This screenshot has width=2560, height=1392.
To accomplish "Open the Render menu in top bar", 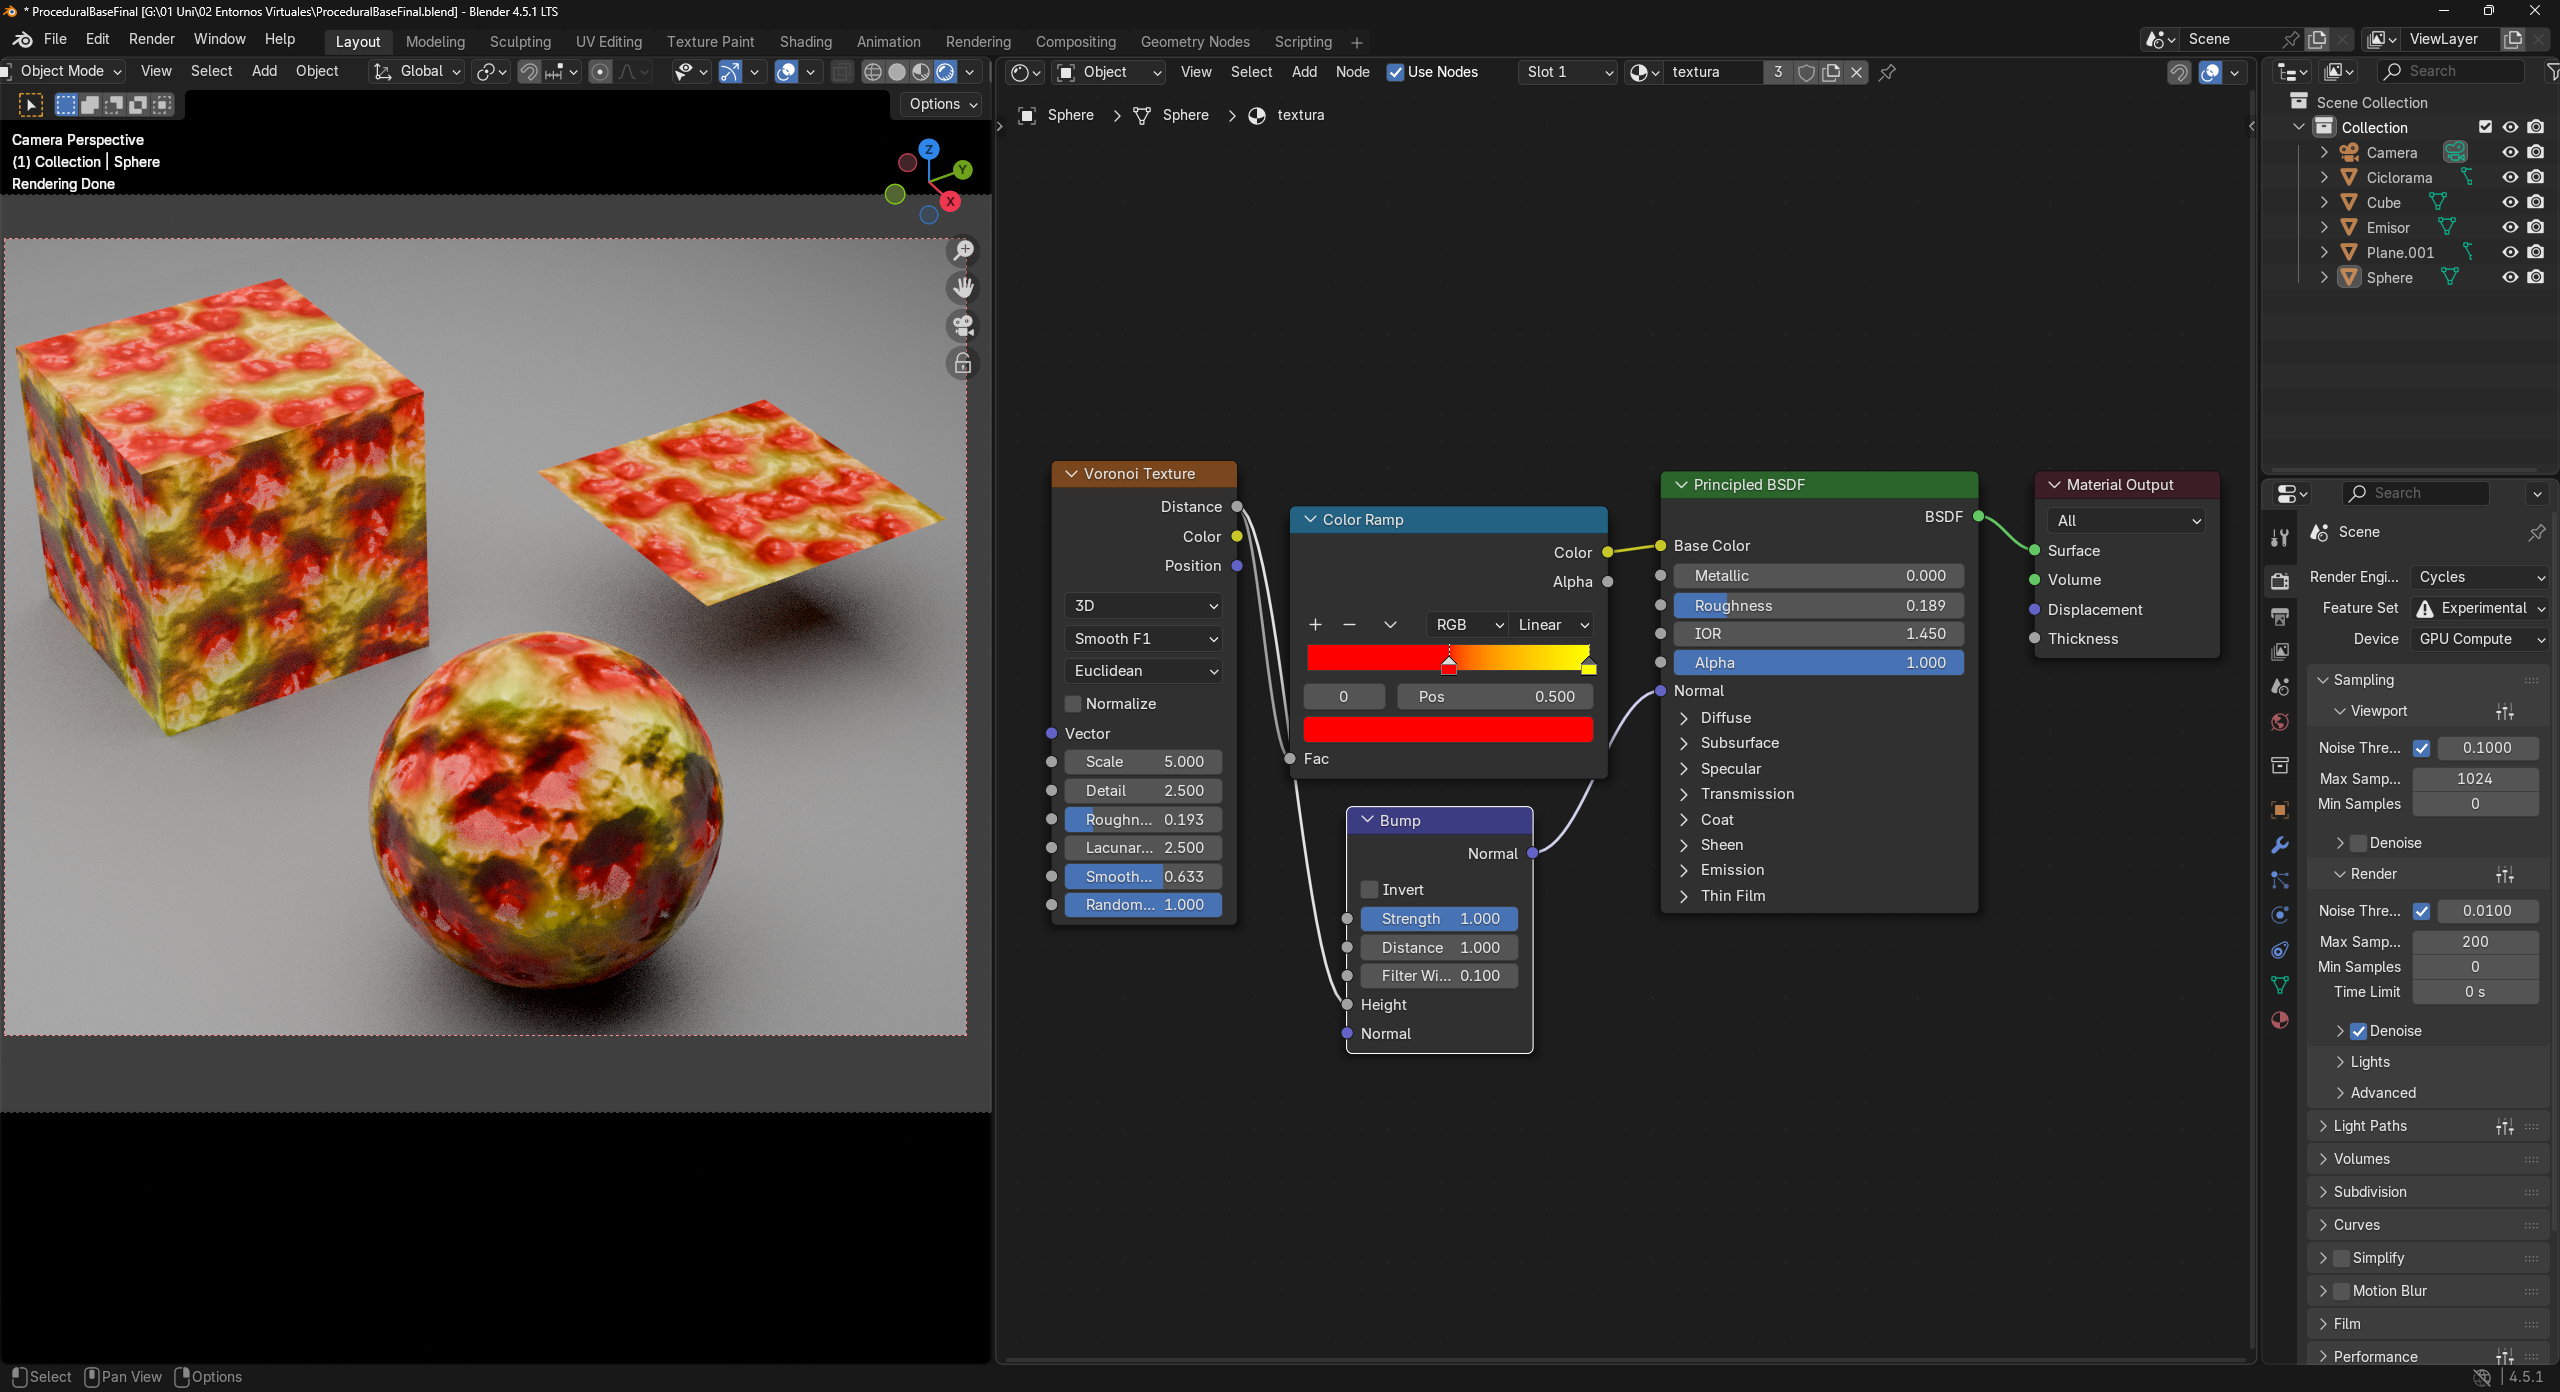I will coord(151,39).
